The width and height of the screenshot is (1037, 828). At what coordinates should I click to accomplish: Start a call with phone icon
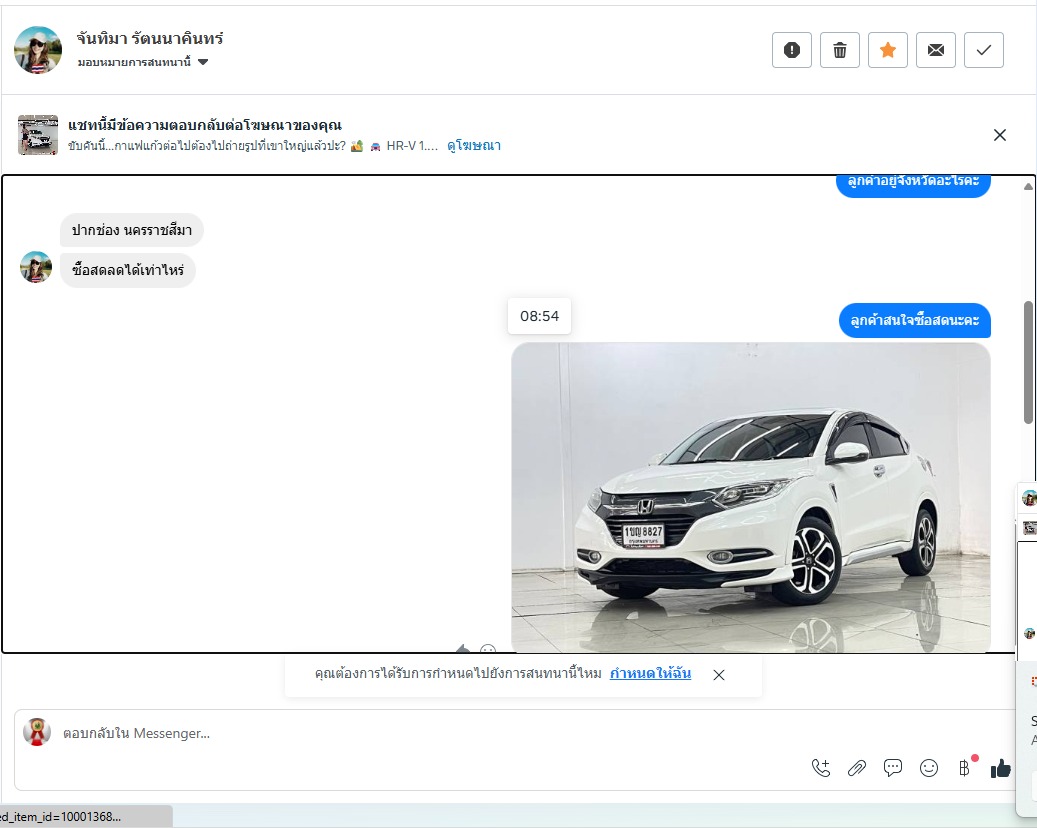point(821,768)
